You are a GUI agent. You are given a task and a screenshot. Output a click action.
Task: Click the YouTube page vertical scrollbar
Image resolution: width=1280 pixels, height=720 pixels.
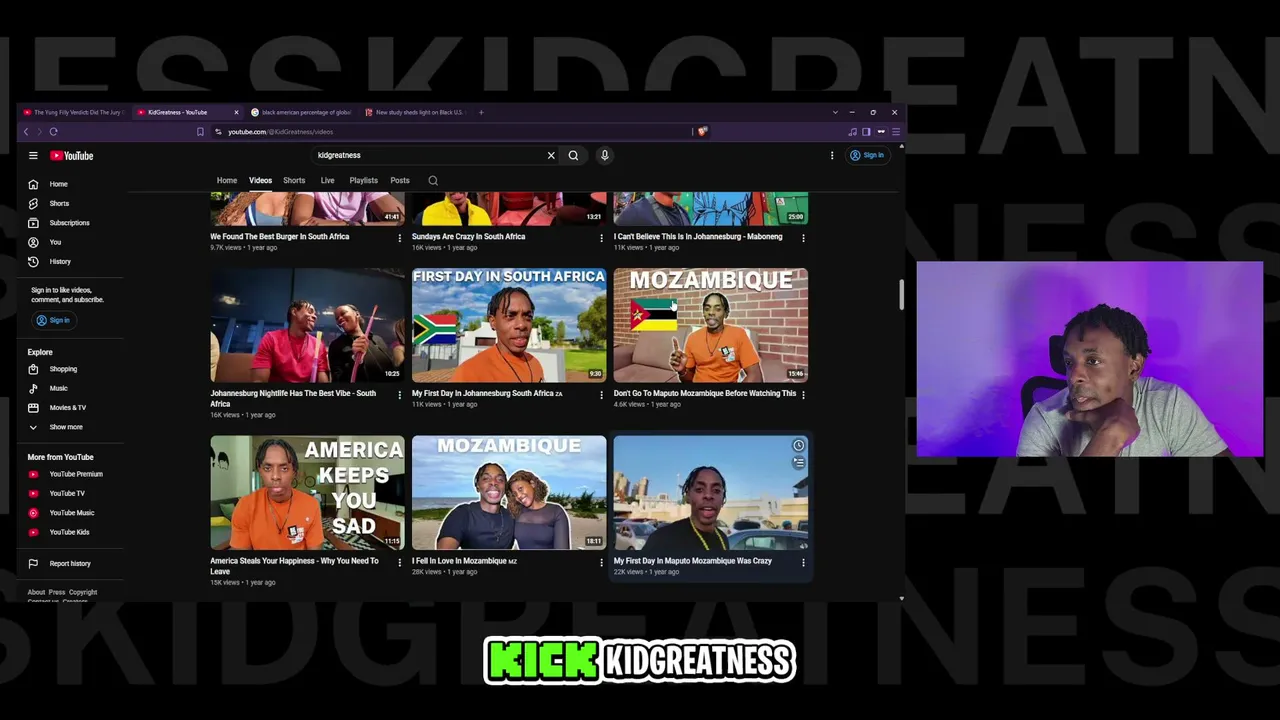point(902,295)
